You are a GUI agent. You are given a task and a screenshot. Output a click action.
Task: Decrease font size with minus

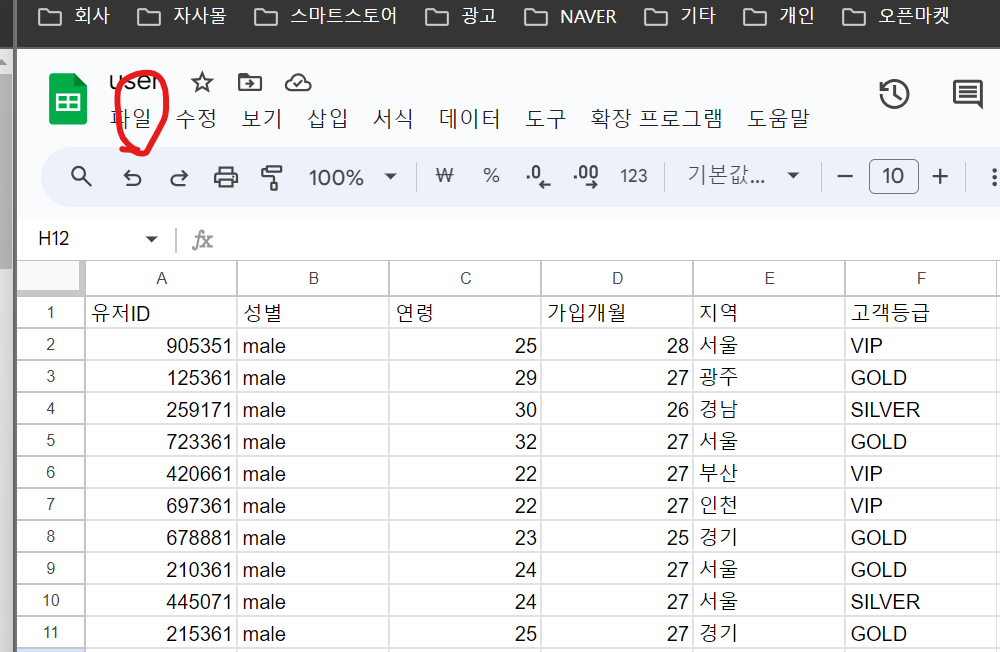[845, 177]
